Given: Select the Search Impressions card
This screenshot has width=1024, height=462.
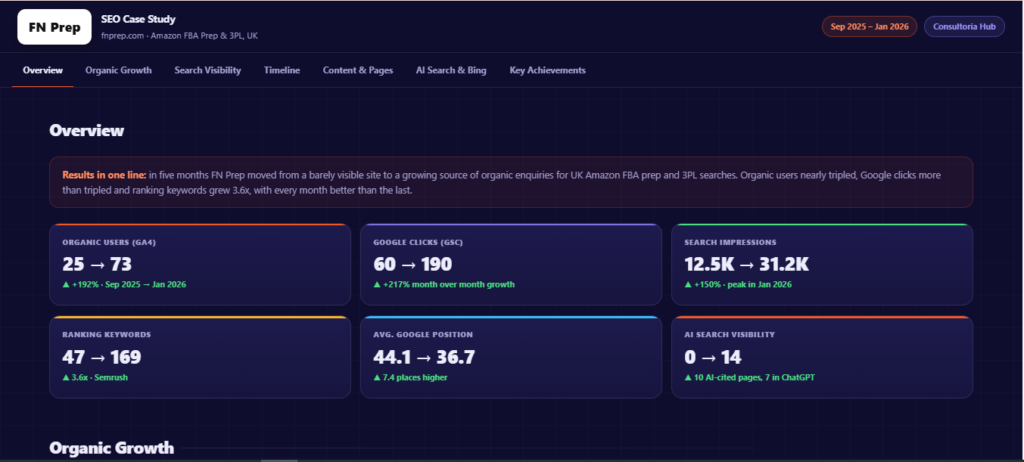Looking at the screenshot, I should (x=822, y=265).
